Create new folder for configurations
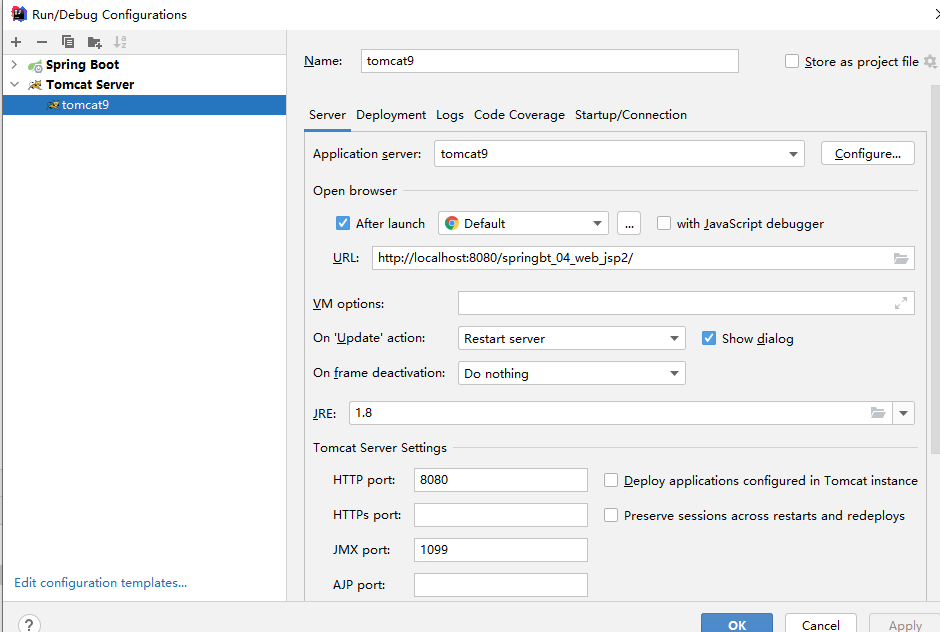Screen dimensions: 940x632 click(94, 42)
